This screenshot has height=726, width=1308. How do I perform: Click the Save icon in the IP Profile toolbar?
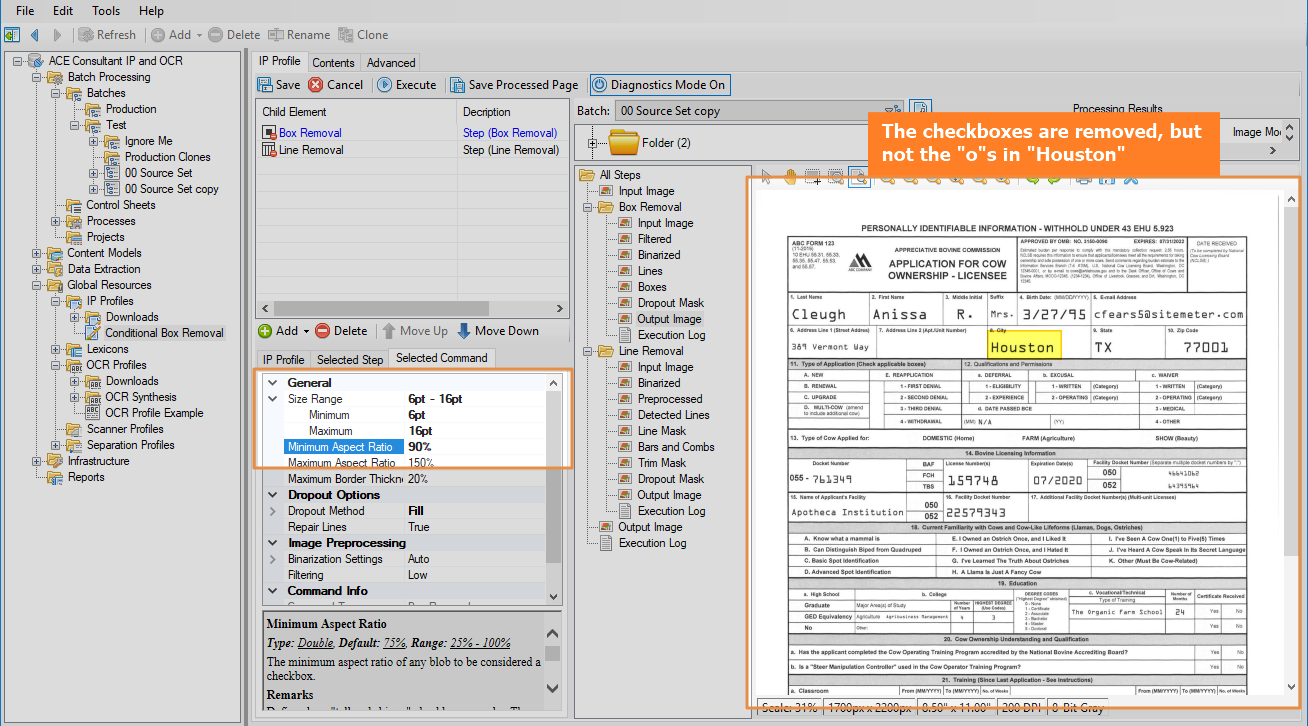coord(265,85)
